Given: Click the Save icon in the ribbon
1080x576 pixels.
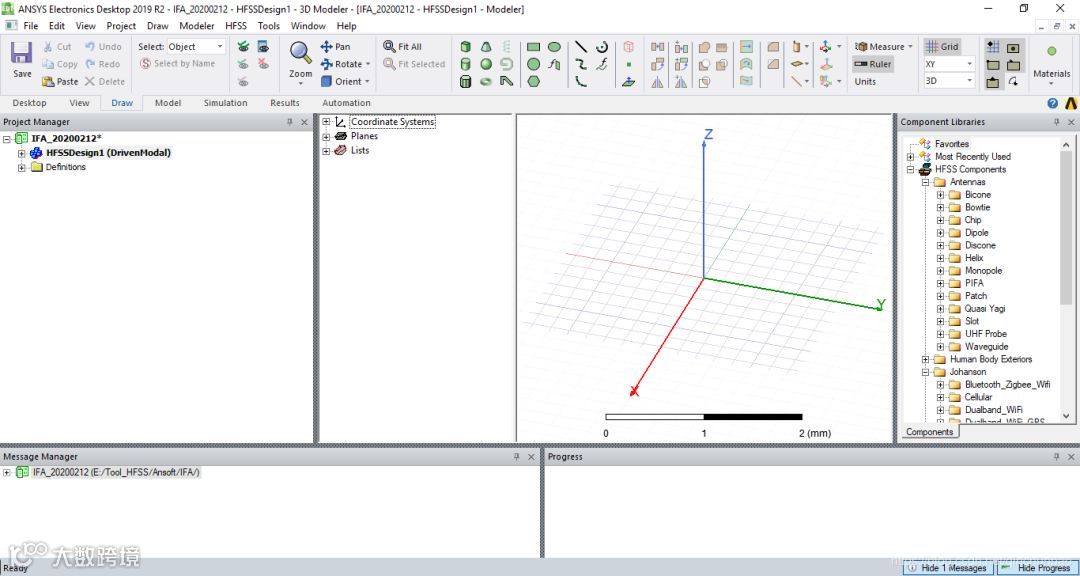Looking at the screenshot, I should 21,54.
